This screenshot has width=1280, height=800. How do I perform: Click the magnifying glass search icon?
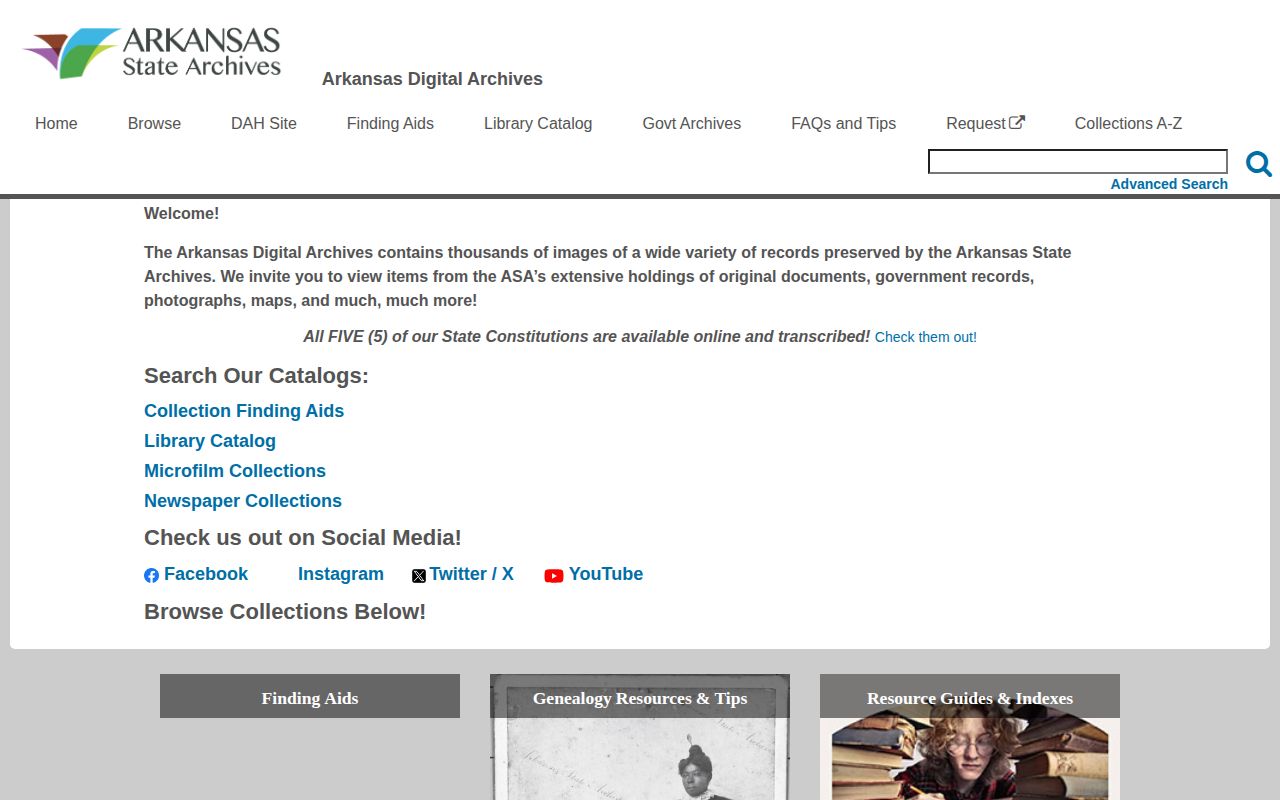(1258, 164)
